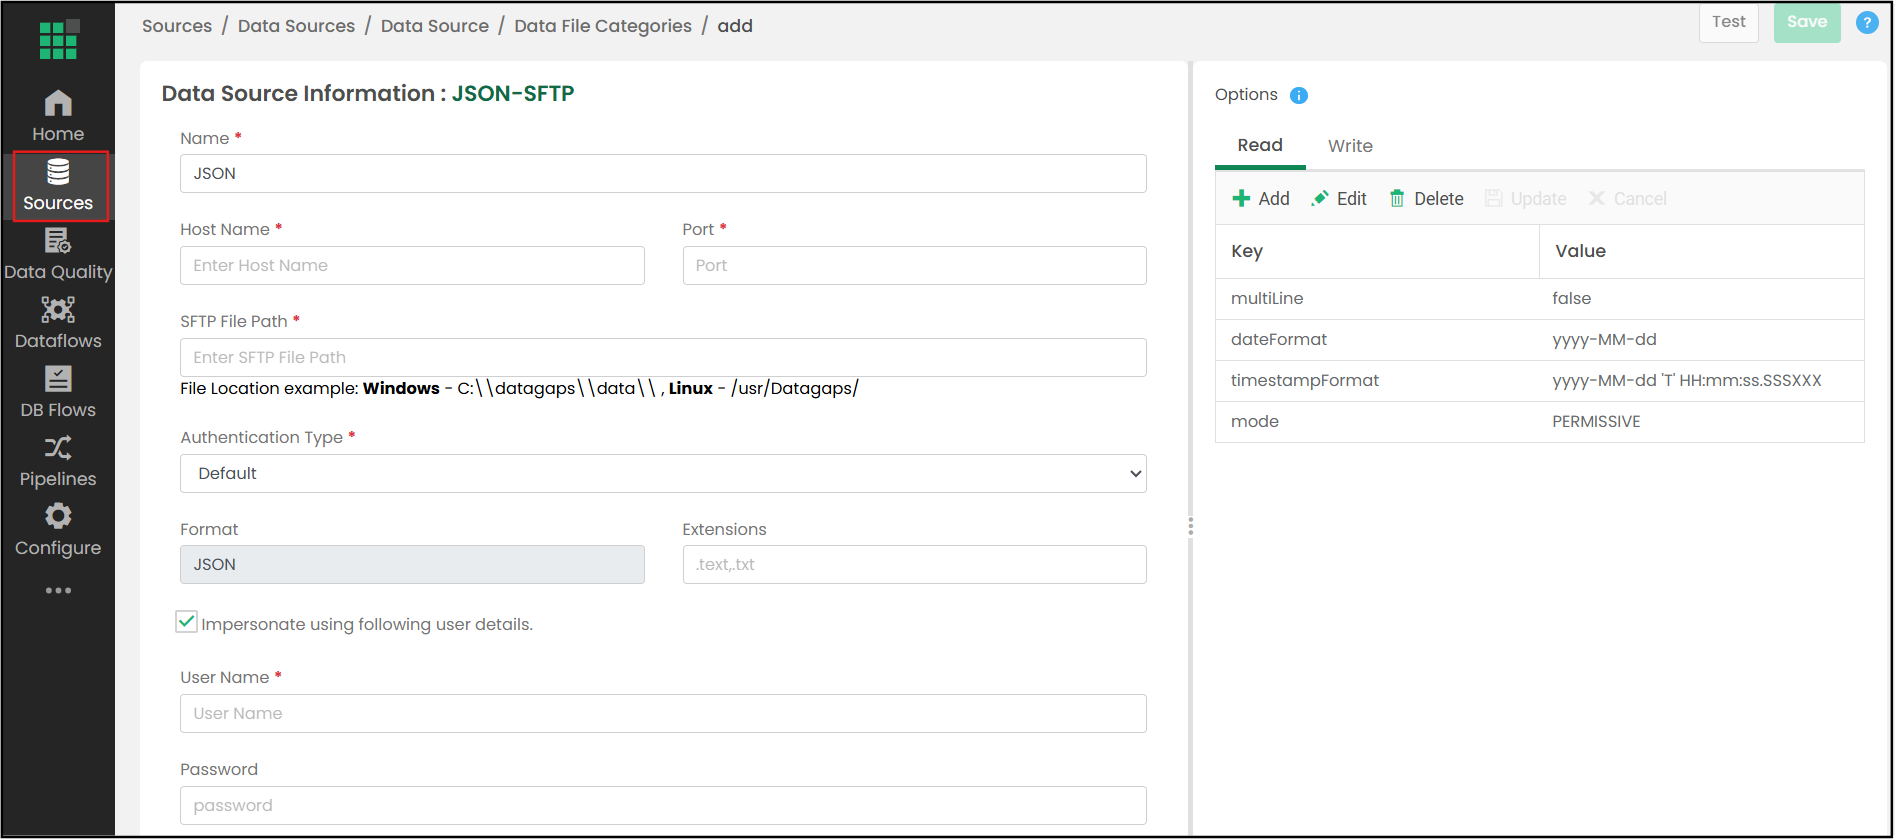1895x839 pixels.
Task: Add a new read option
Action: click(1261, 198)
